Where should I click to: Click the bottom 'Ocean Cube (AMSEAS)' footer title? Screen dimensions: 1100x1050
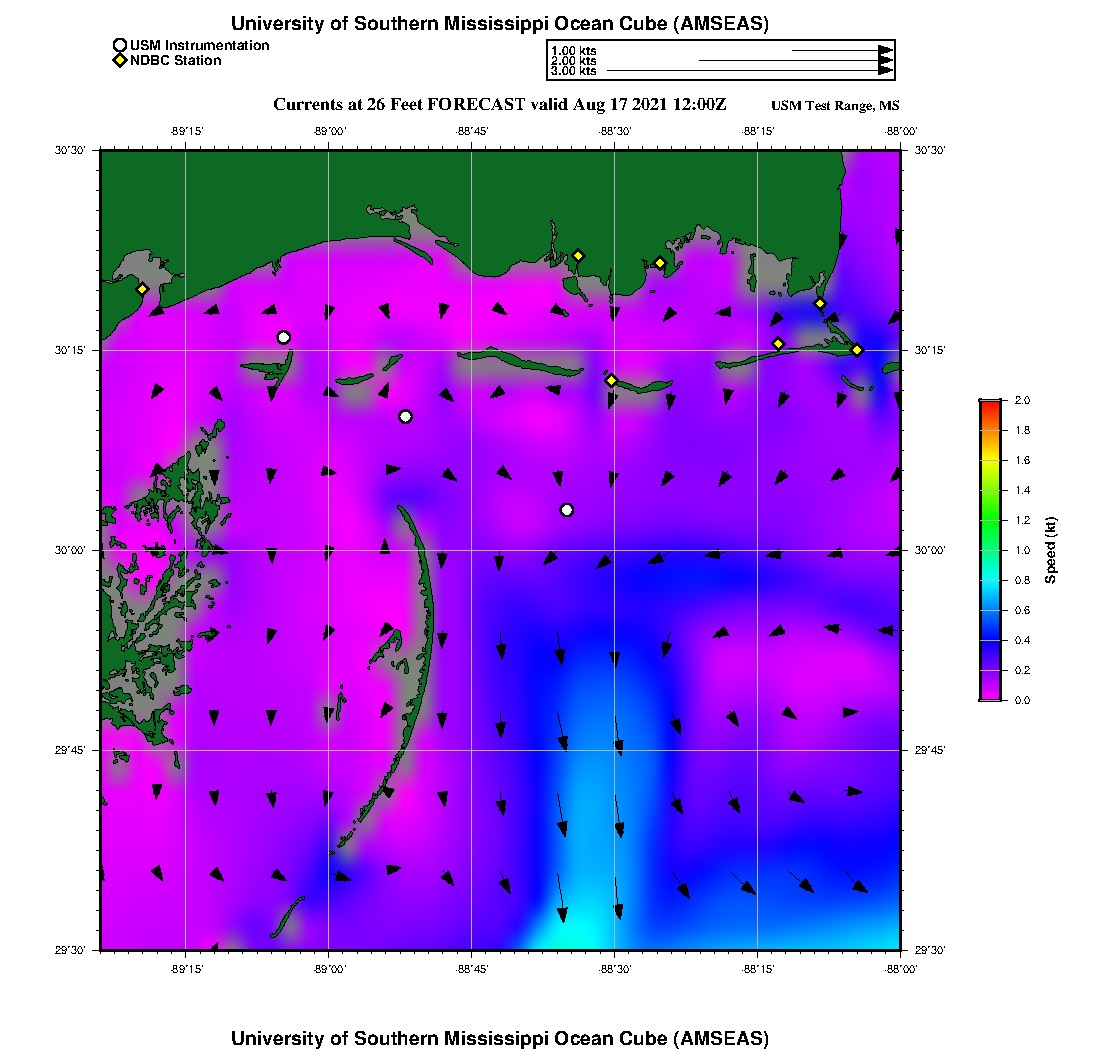coord(499,1038)
